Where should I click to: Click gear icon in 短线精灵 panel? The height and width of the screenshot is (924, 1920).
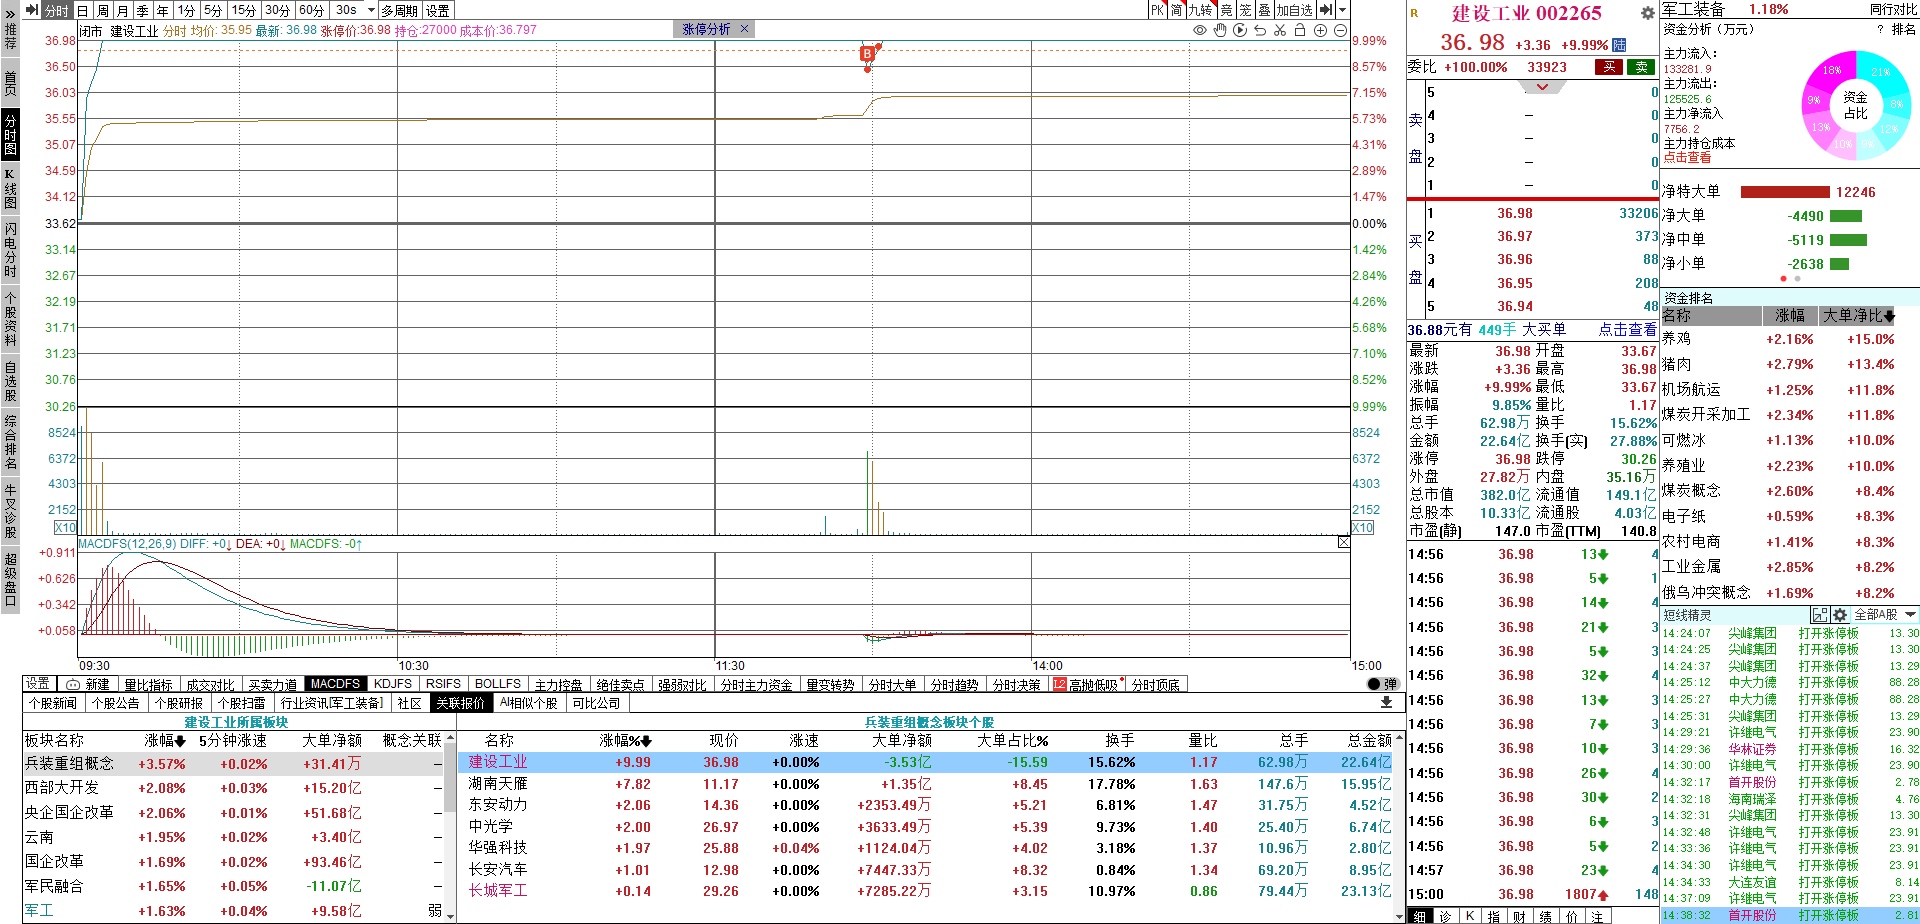tap(1839, 615)
